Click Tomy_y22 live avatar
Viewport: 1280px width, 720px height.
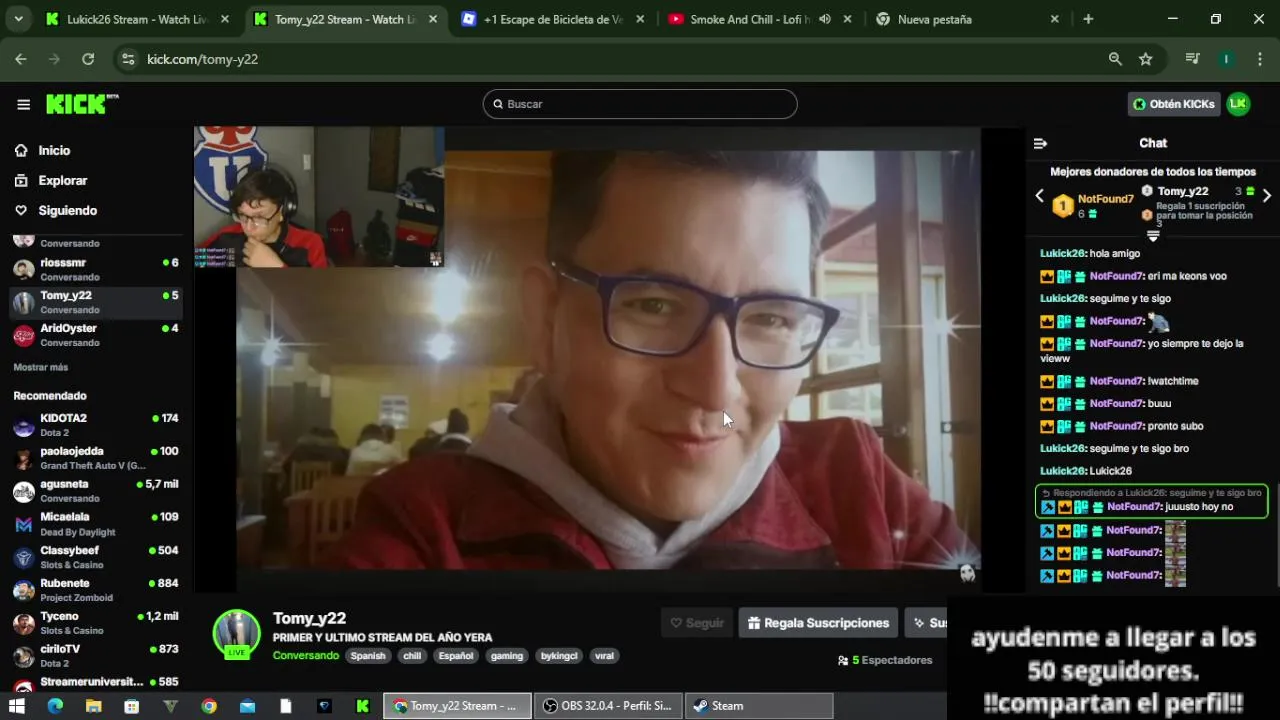[236, 633]
